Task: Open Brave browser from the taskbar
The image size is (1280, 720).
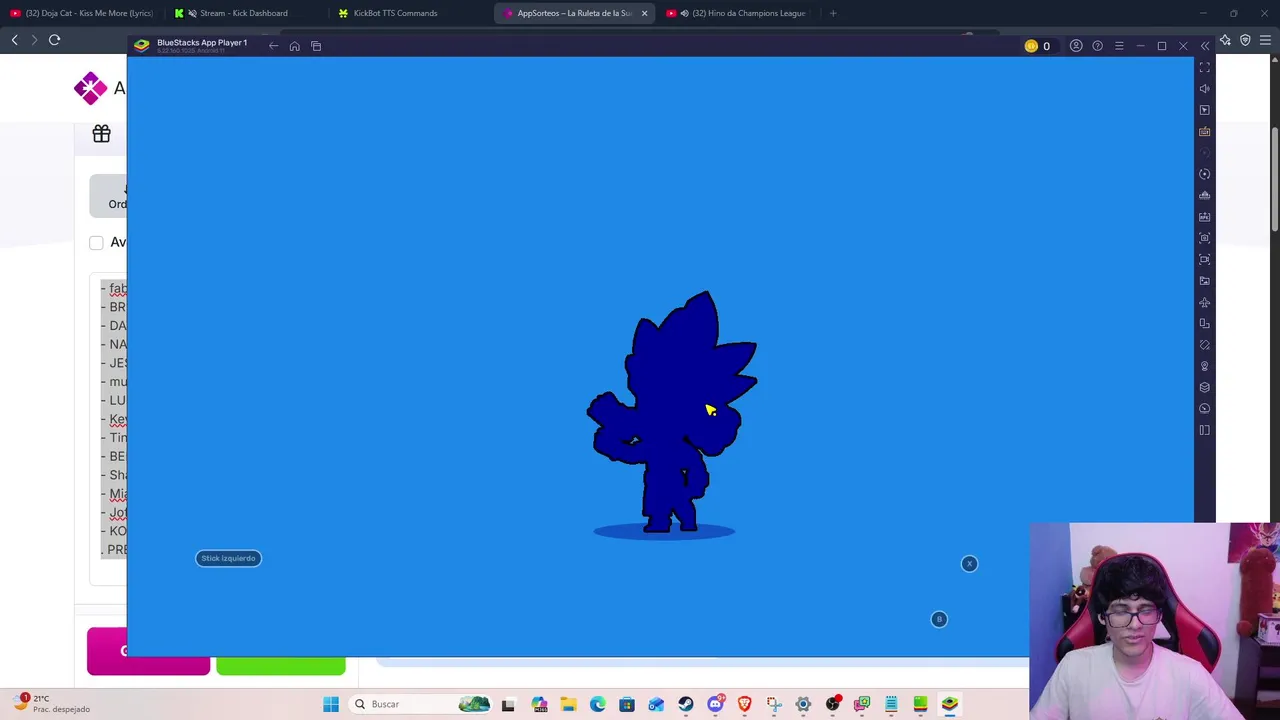Action: (x=744, y=704)
